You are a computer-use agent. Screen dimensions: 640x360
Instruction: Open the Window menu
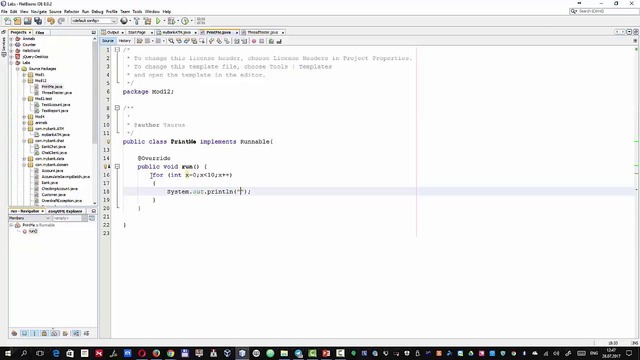[152, 11]
